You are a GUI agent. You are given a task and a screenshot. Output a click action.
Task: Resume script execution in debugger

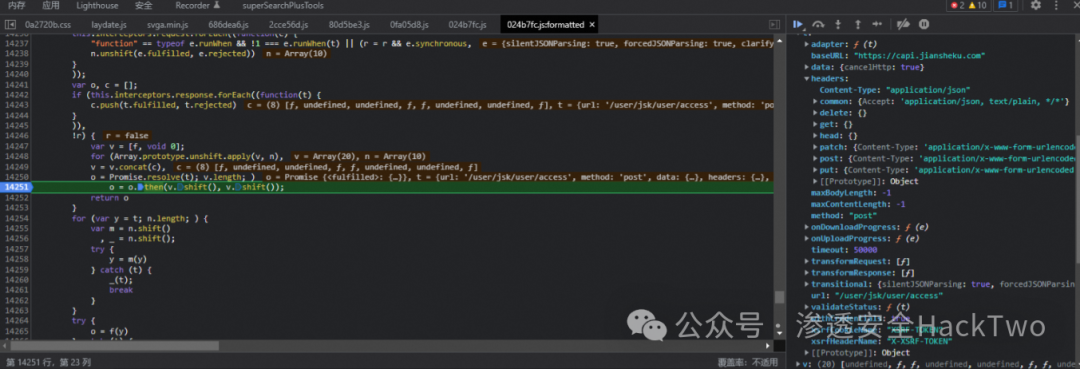coord(798,24)
